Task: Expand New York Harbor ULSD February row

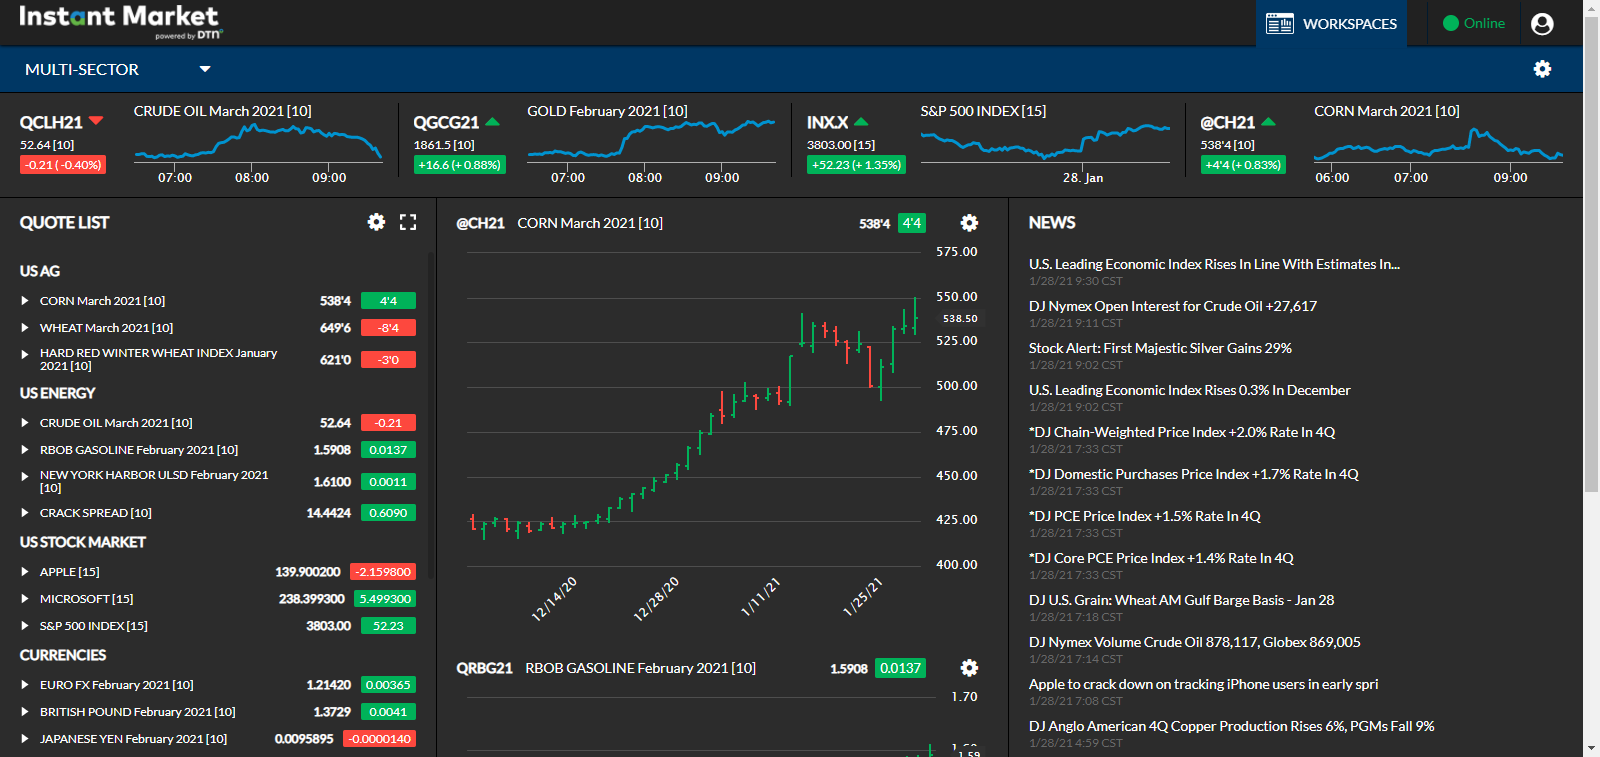Action: point(25,476)
